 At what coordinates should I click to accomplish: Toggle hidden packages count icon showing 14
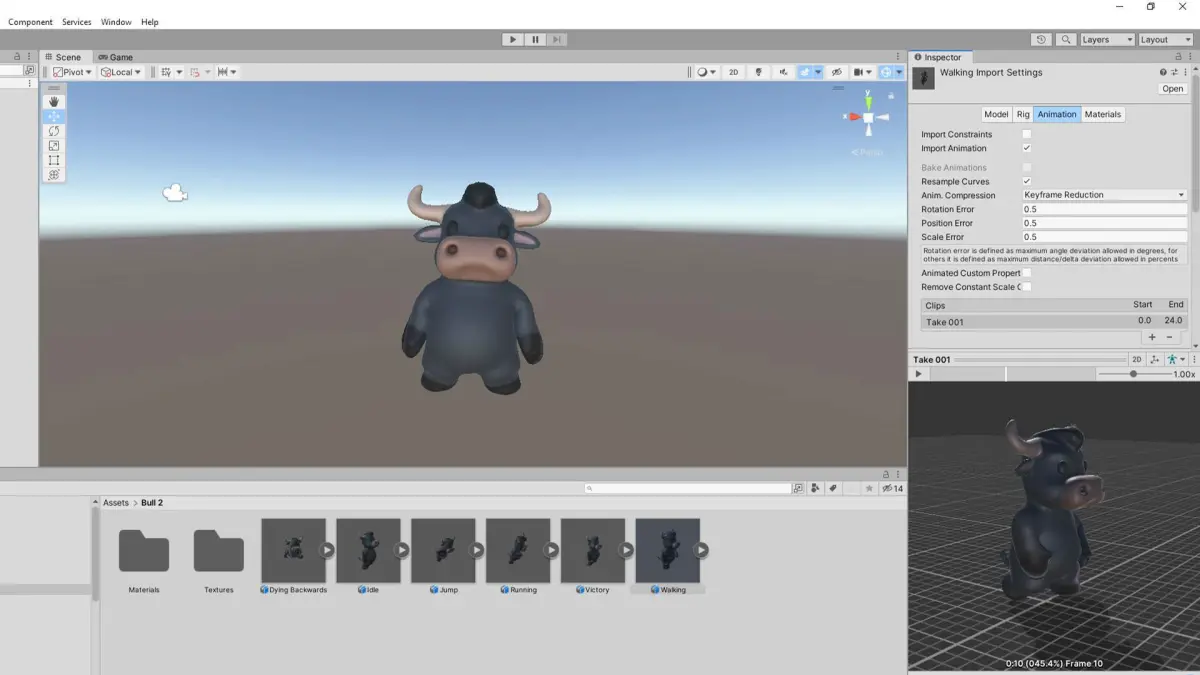(892, 489)
